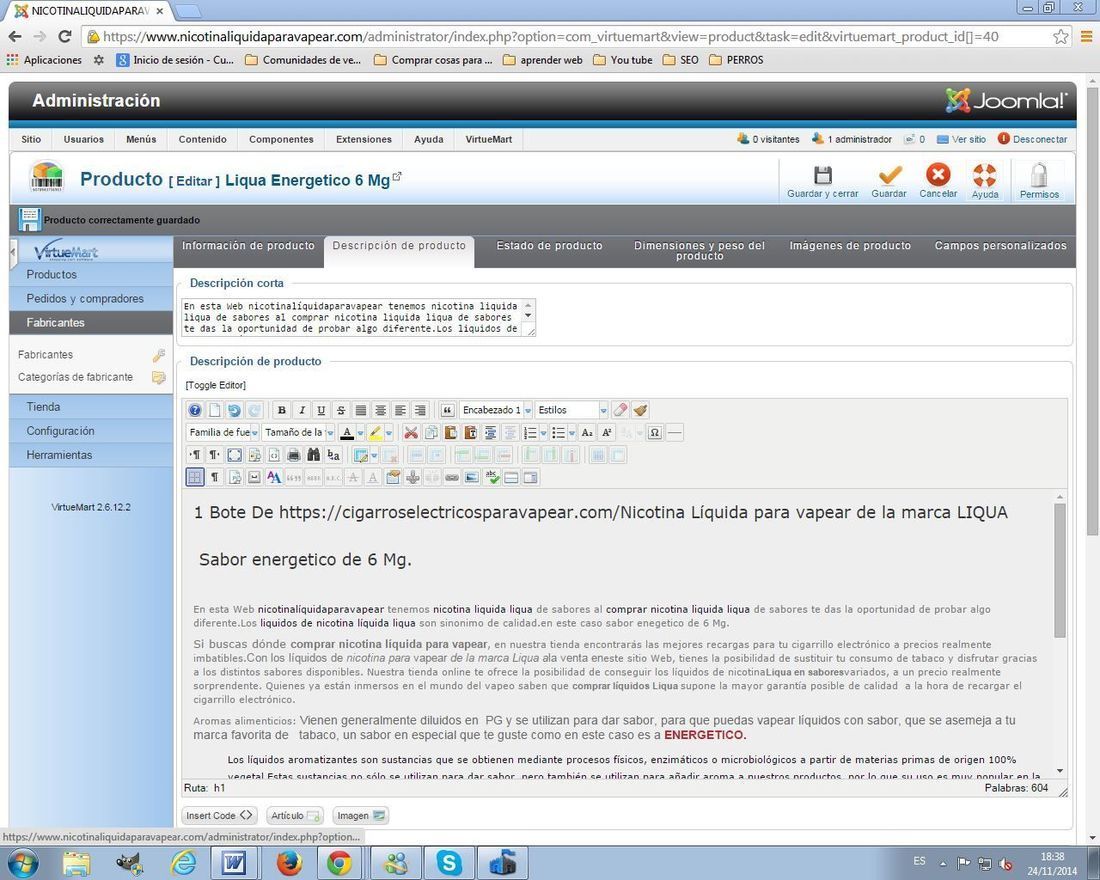Click the Artículo button below editor

click(x=294, y=815)
